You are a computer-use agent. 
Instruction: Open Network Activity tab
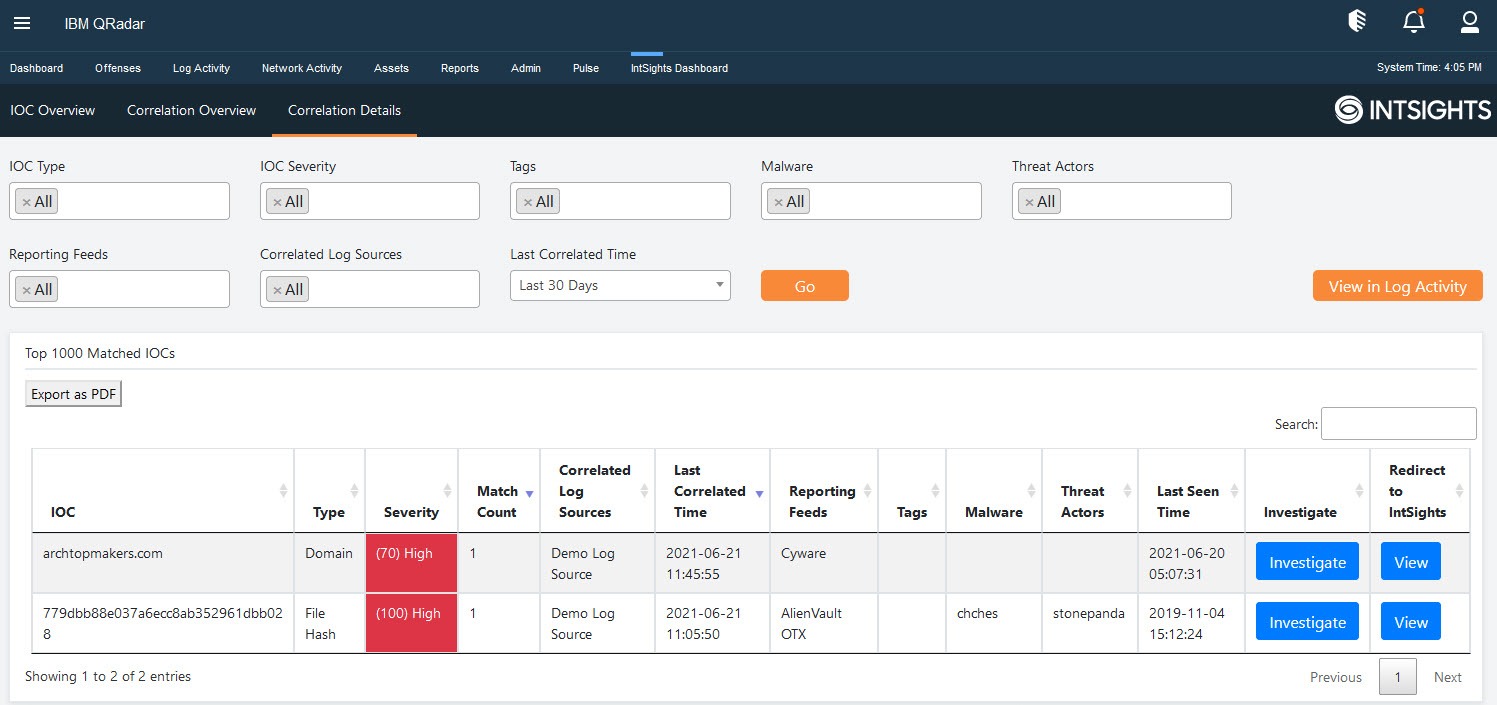[302, 68]
